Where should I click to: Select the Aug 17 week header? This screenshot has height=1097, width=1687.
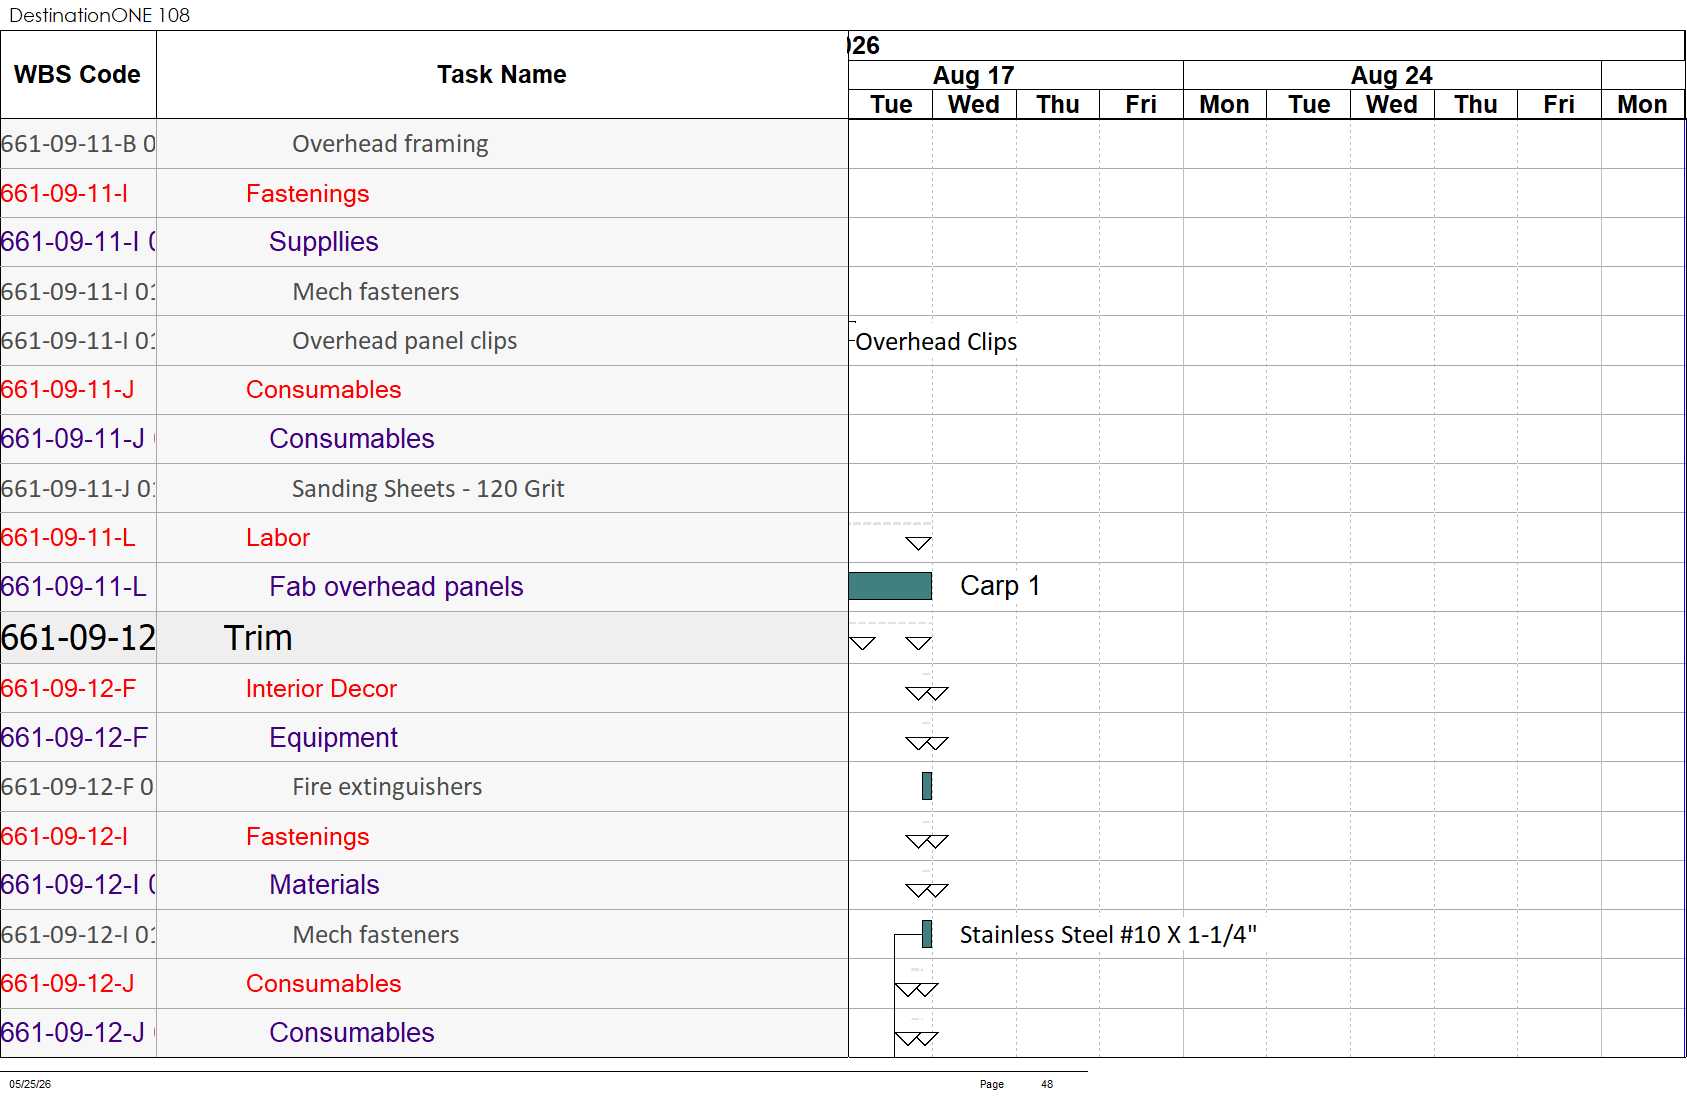974,76
